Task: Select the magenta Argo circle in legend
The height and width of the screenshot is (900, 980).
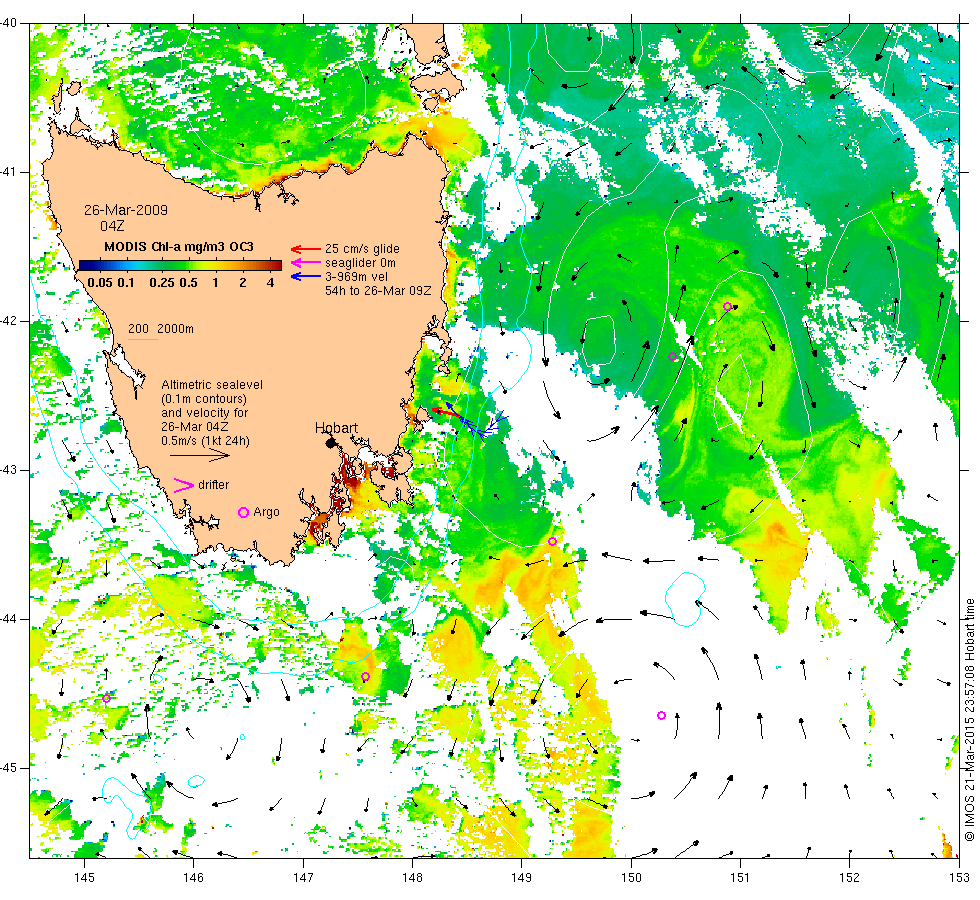Action: 244,512
